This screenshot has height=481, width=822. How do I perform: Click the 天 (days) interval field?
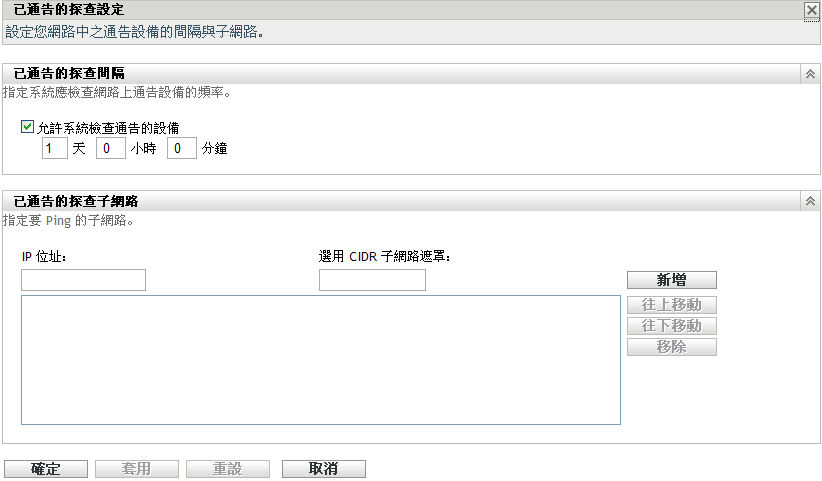(x=55, y=148)
